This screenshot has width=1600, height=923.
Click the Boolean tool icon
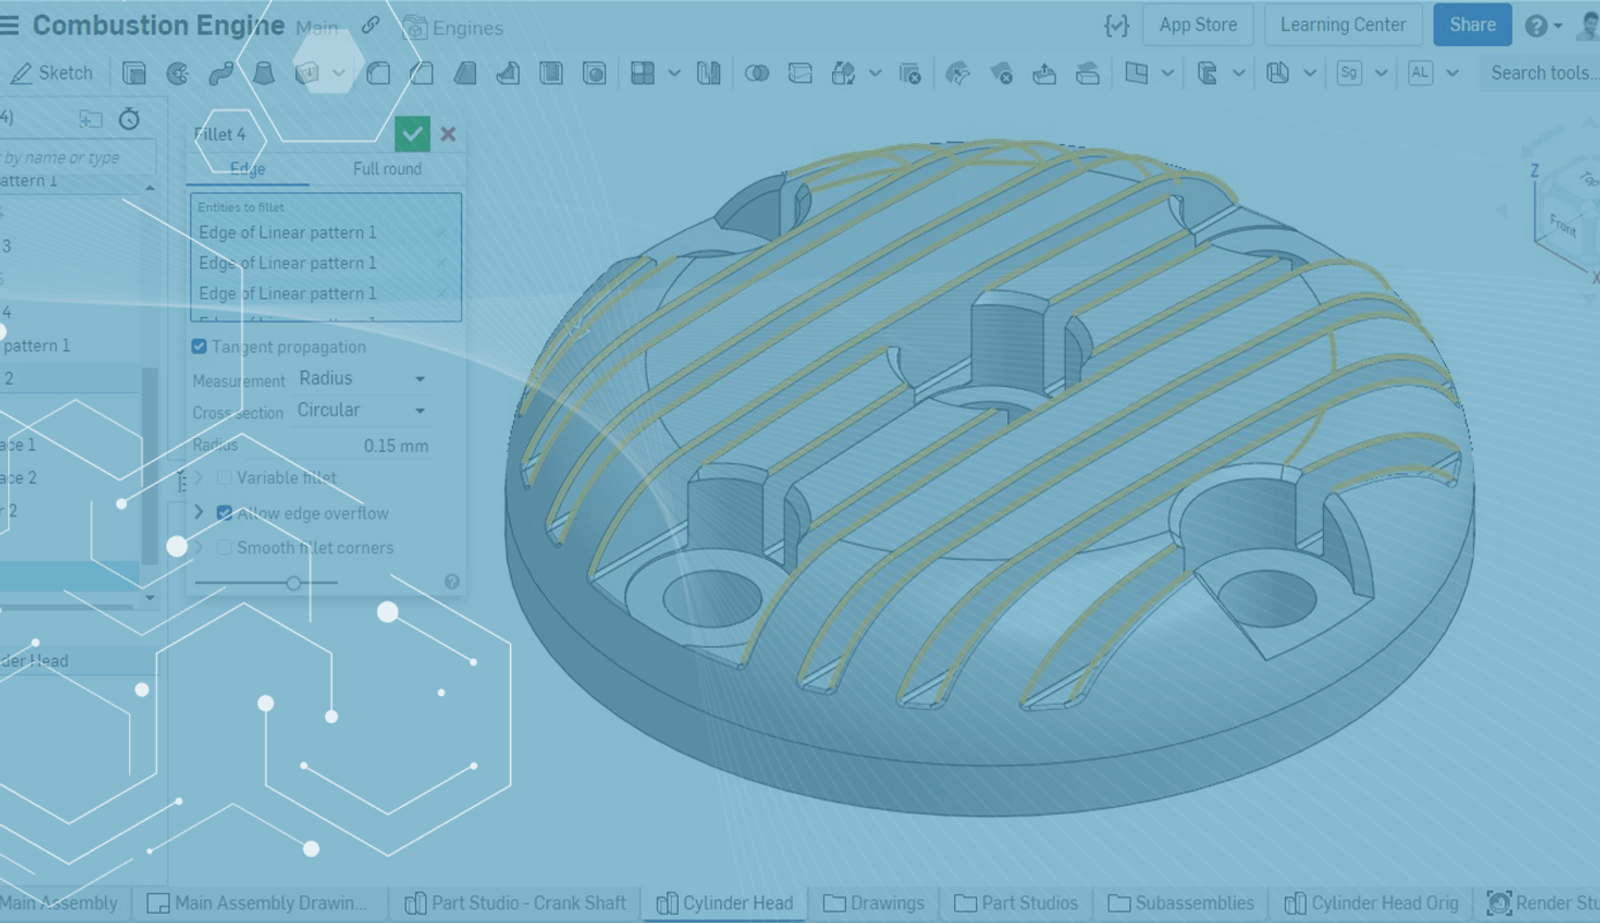tap(757, 73)
